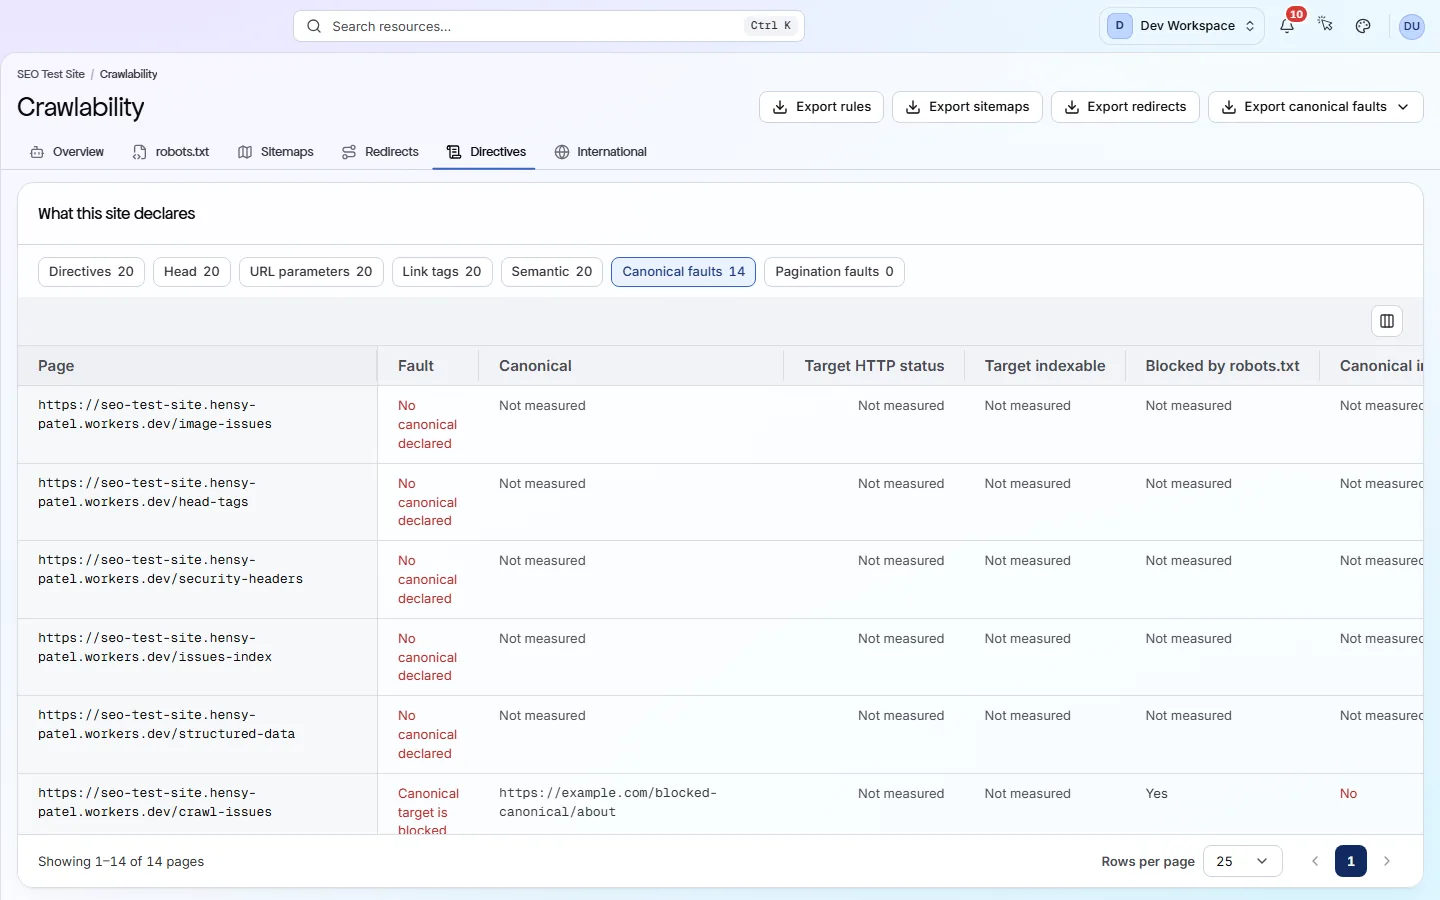Select the Directives 20 filter chip

(x=91, y=272)
